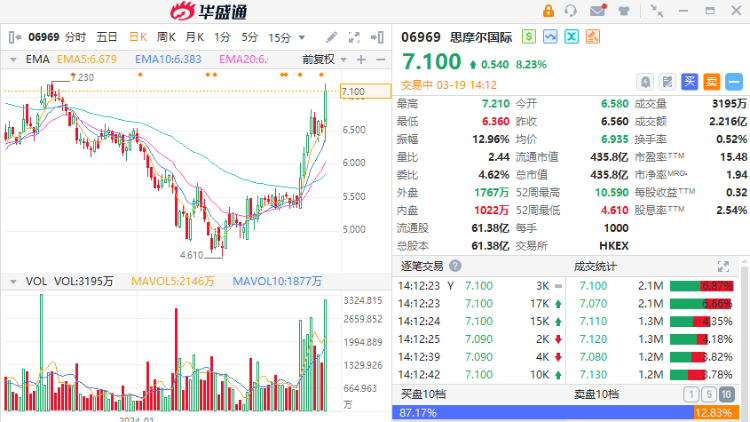Click the 华盛通 logo

point(209,11)
